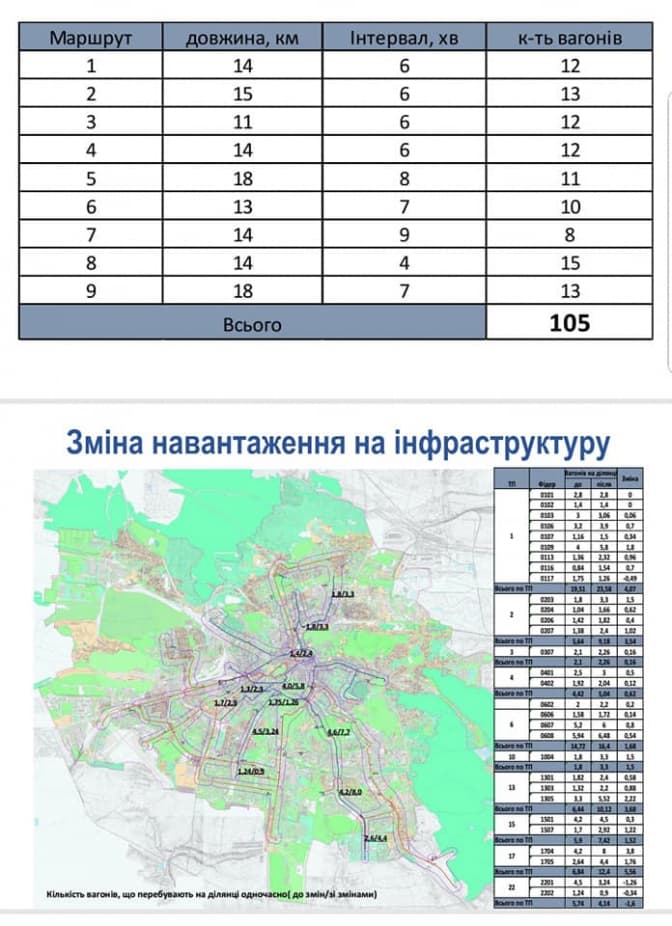The image size is (672, 926).
Task: Select the 'Всього' total row label
Action: [x=252, y=325]
